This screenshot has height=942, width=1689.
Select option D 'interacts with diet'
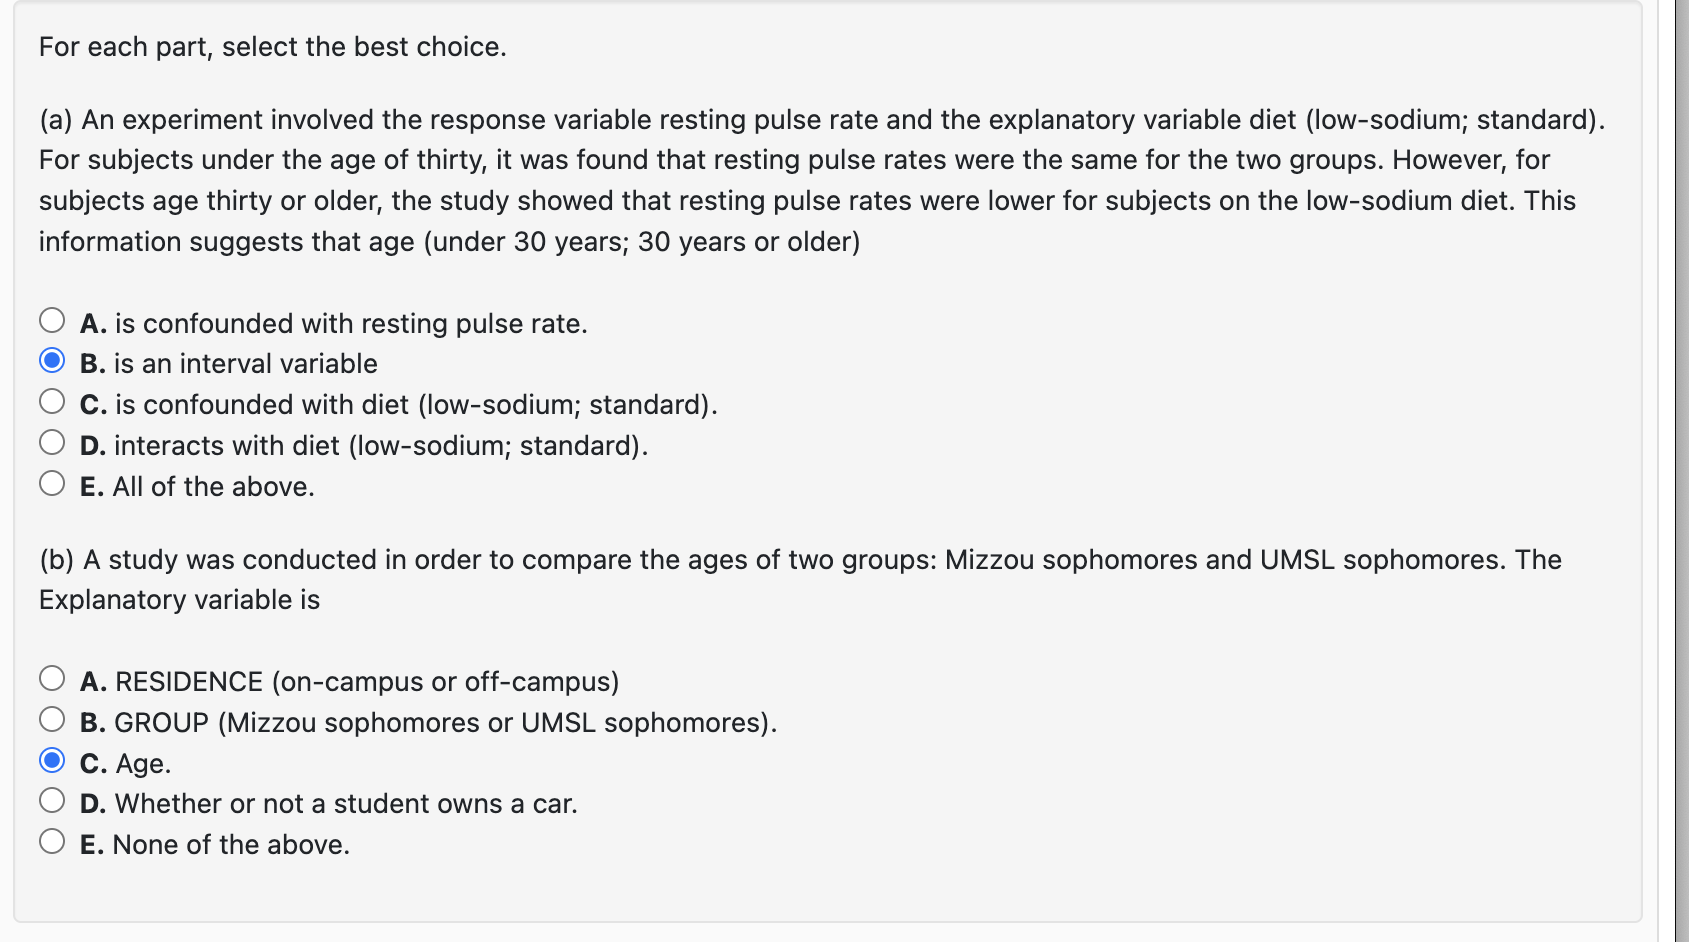click(51, 440)
